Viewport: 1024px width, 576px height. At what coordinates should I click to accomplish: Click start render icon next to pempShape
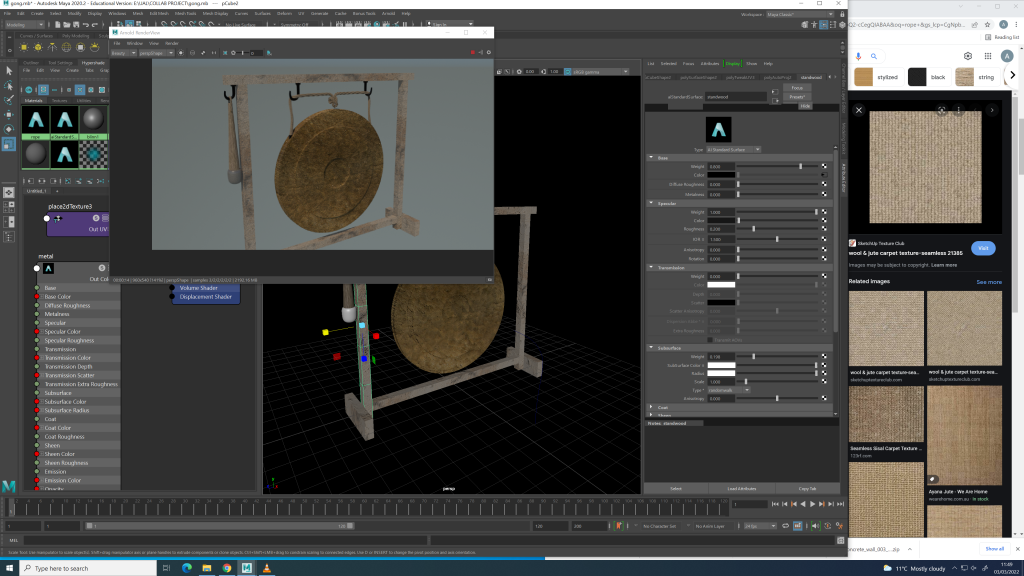(x=181, y=53)
